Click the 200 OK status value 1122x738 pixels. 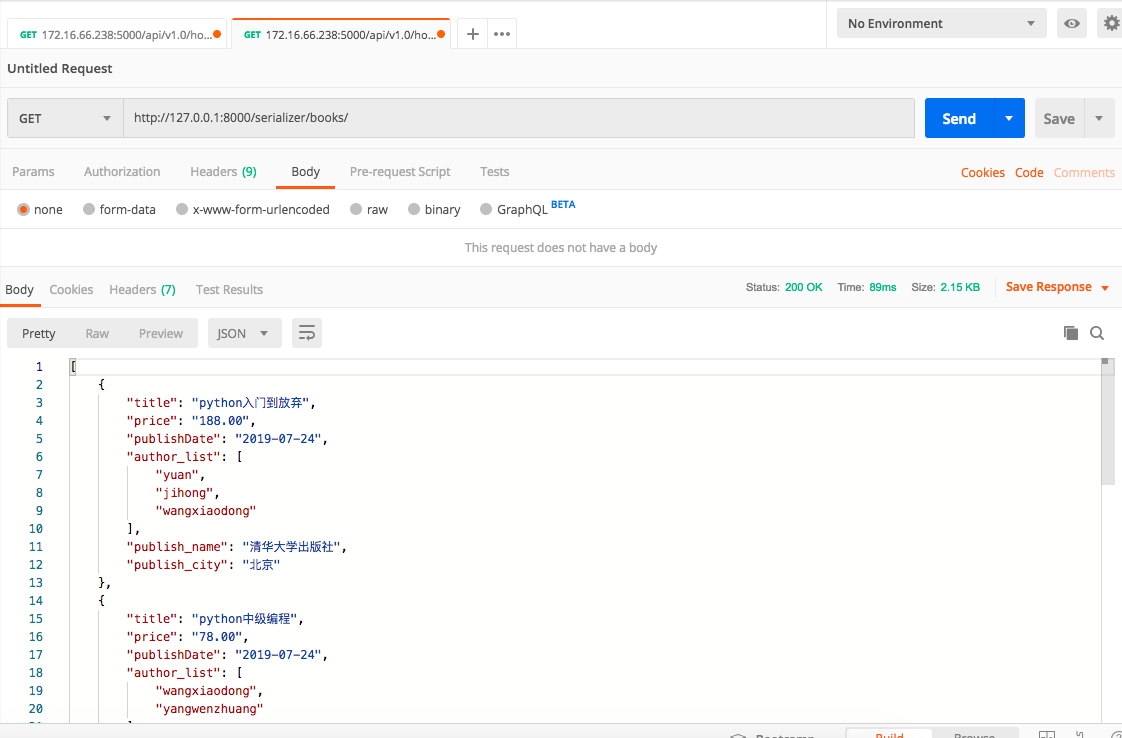[x=804, y=287]
